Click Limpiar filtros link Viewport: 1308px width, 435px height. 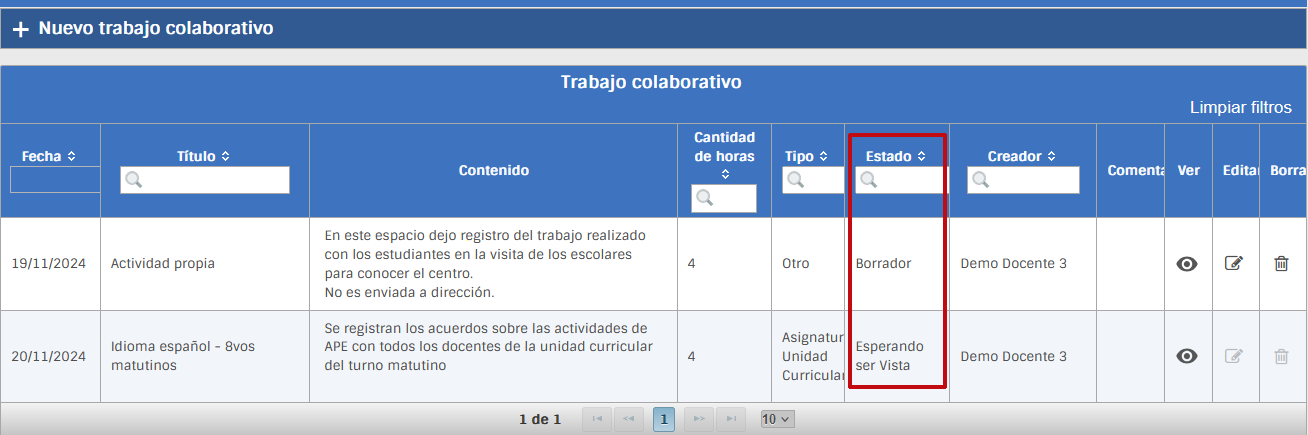click(1240, 107)
